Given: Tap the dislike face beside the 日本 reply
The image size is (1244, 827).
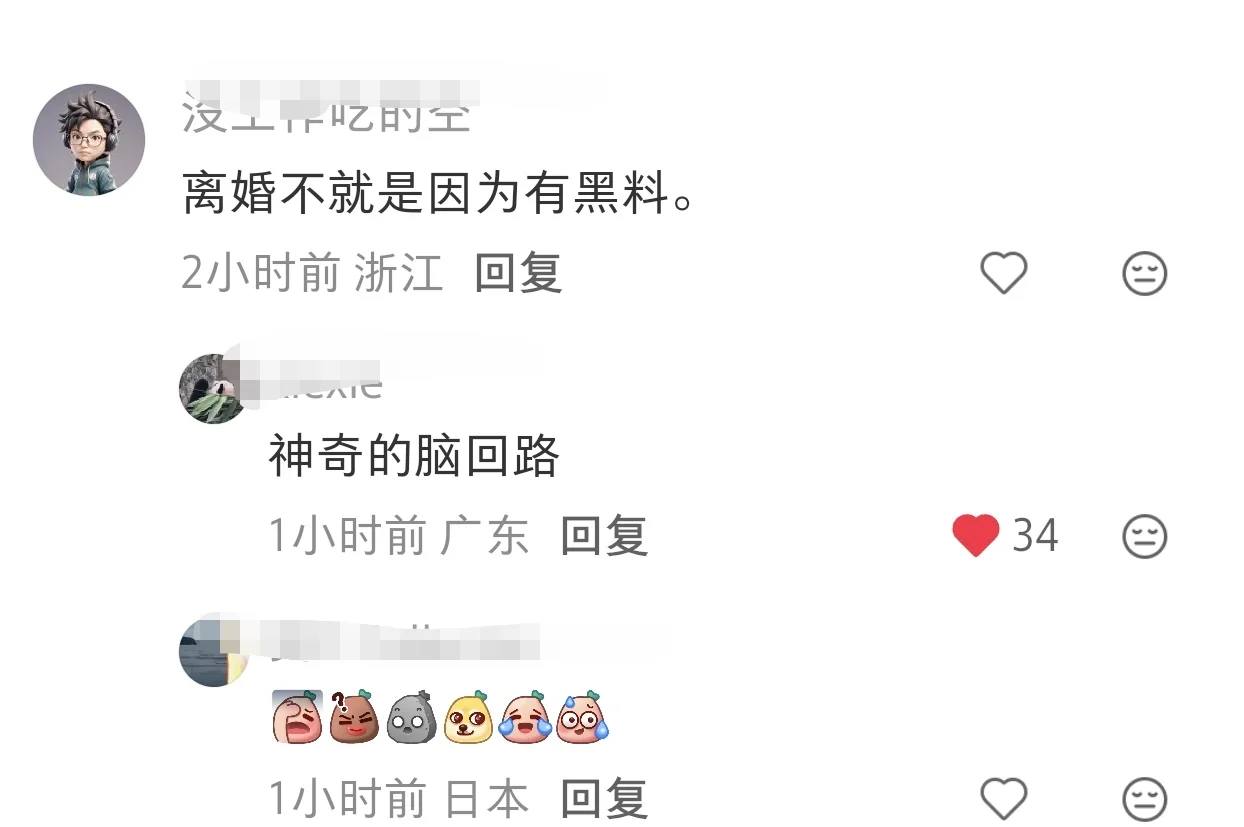Looking at the screenshot, I should (1145, 800).
